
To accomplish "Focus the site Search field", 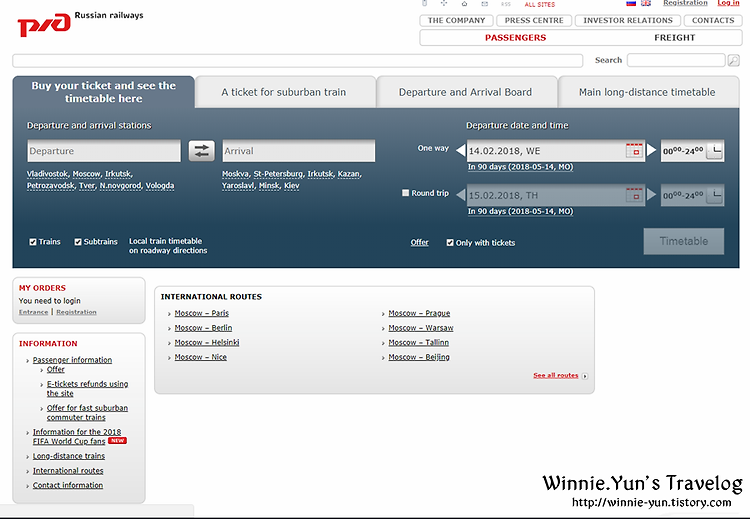I will point(676,60).
